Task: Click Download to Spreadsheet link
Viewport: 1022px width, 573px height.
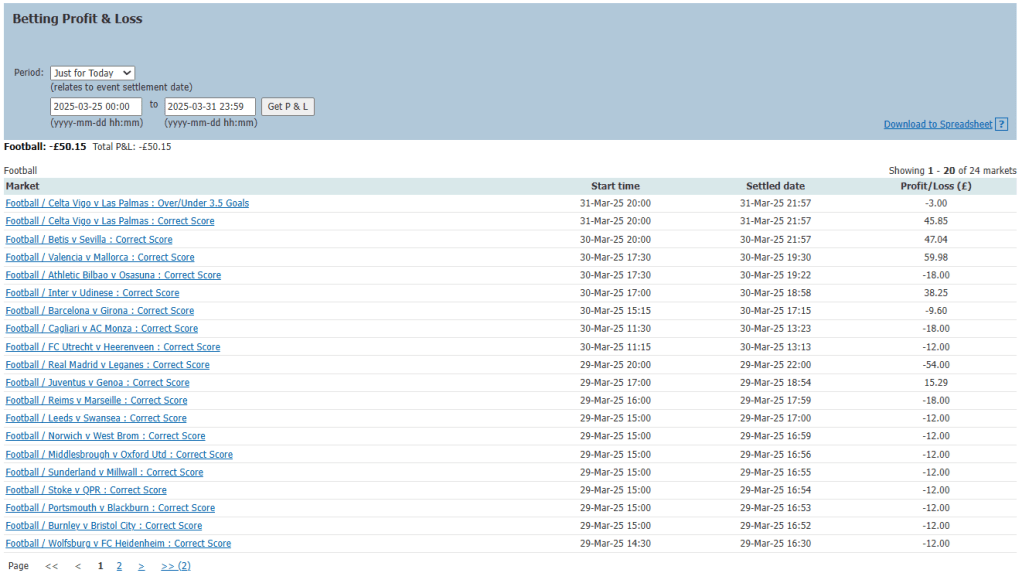Action: click(x=937, y=125)
